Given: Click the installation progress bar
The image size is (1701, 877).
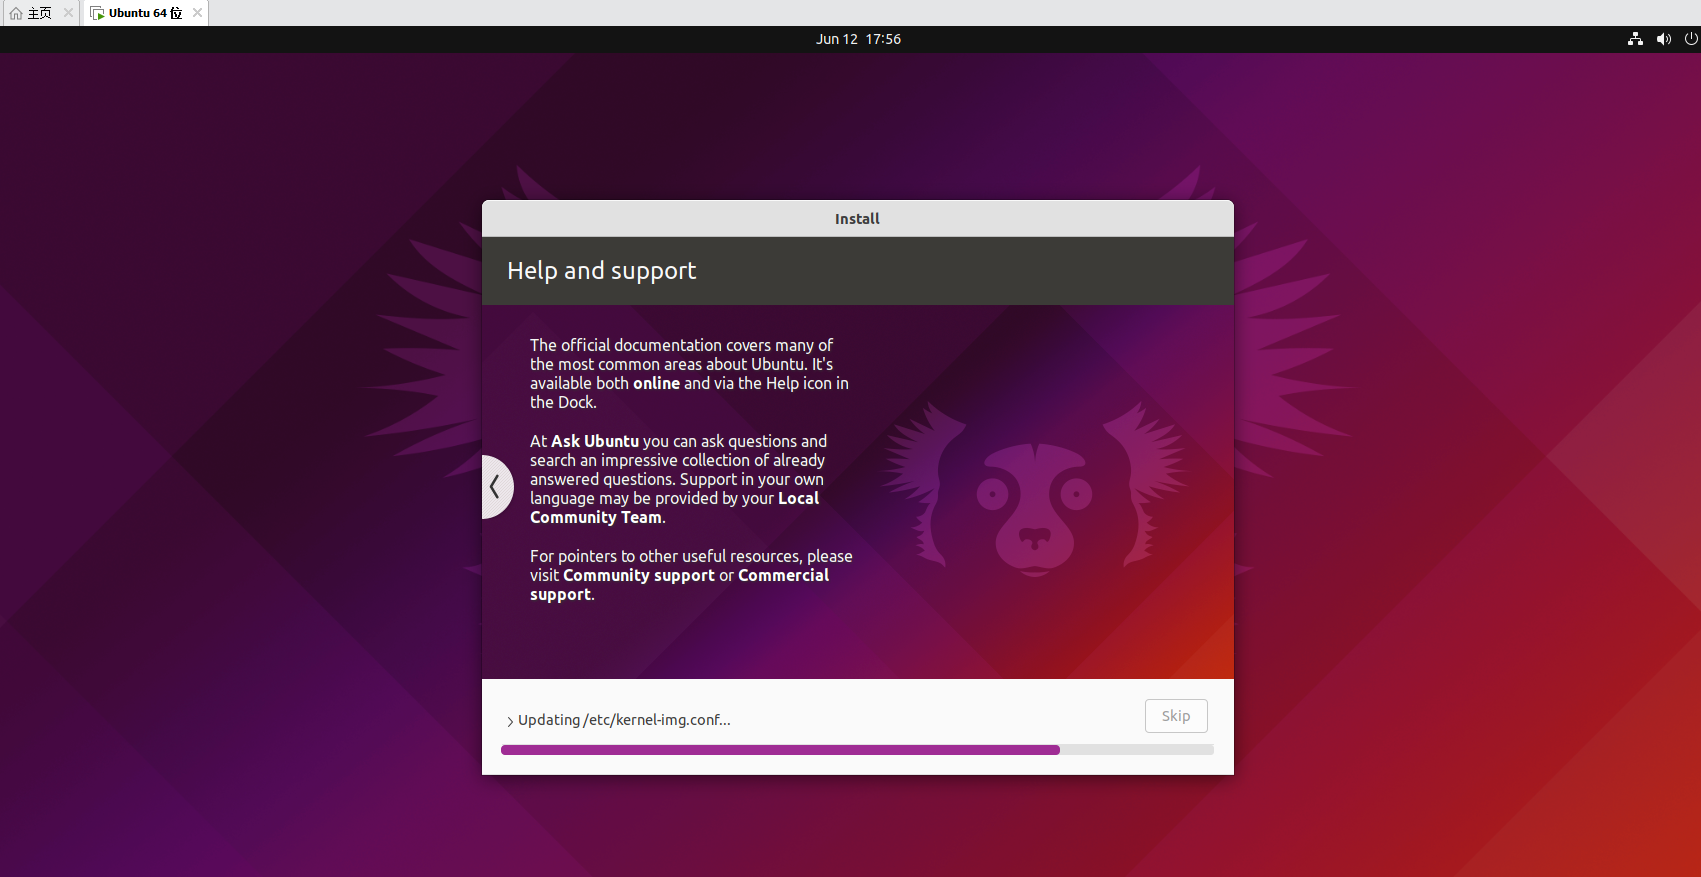Looking at the screenshot, I should (857, 750).
